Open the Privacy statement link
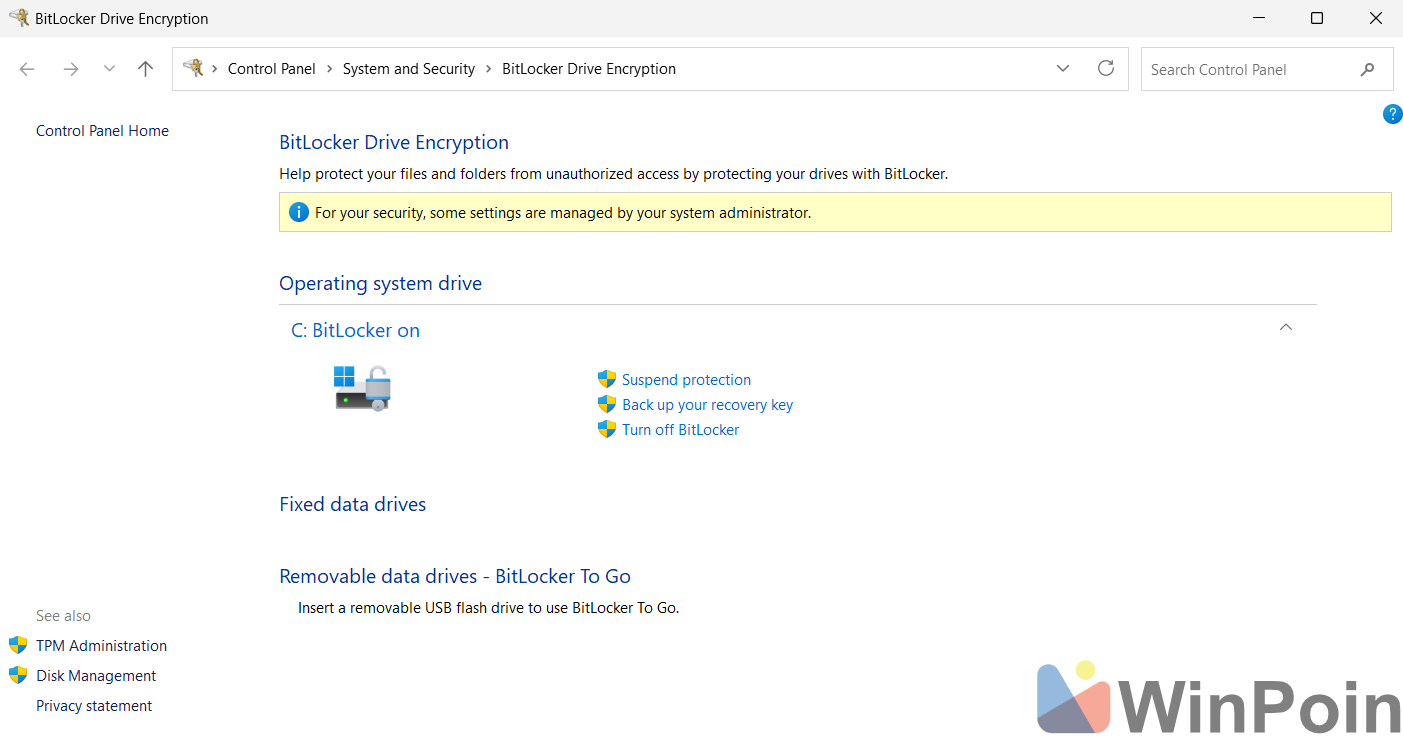This screenshot has height=737, width=1403. click(x=94, y=706)
